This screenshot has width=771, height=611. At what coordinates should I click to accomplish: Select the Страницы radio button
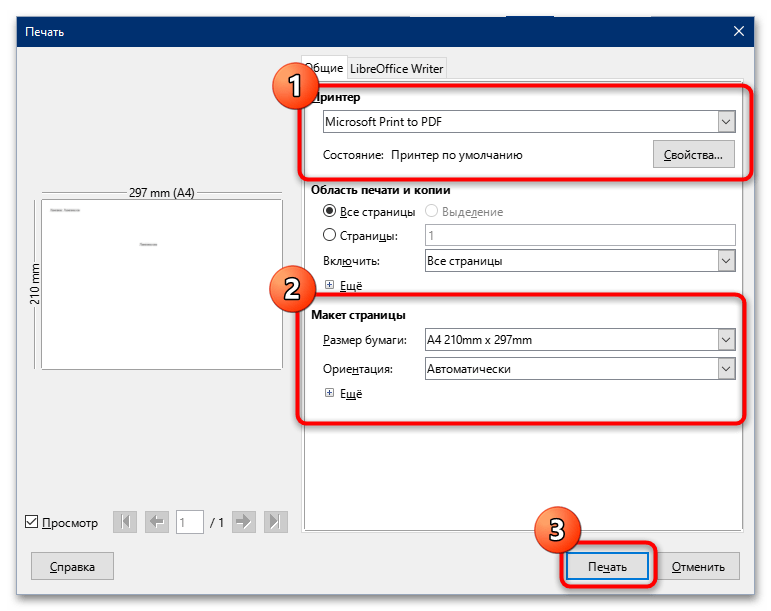[x=331, y=236]
